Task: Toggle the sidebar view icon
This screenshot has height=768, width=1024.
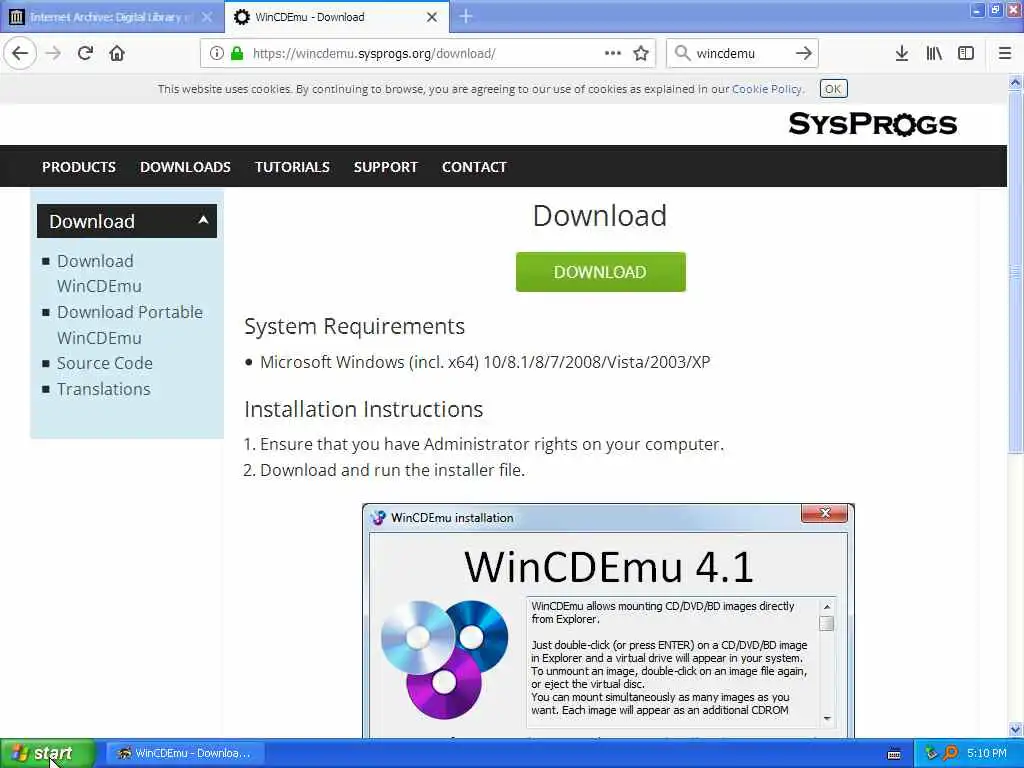Action: 966,54
